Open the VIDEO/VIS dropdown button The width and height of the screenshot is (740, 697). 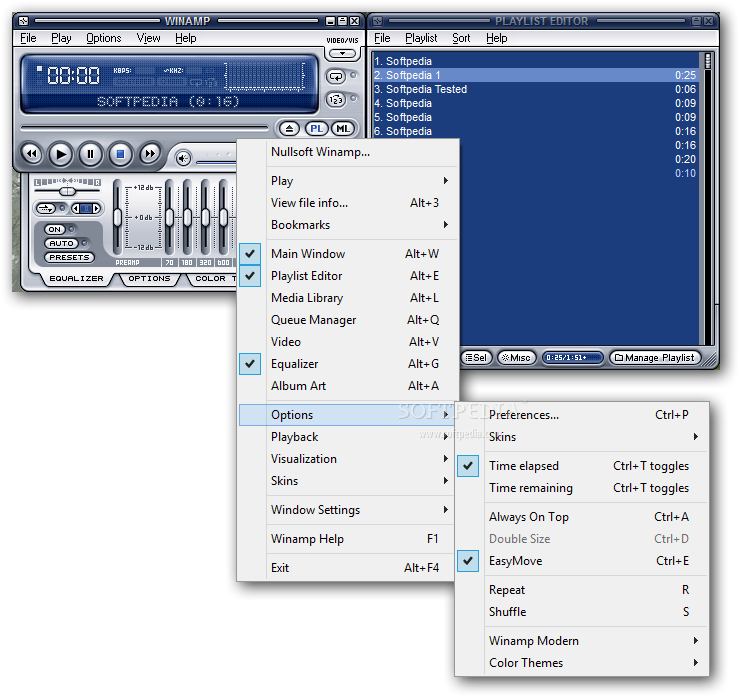(x=342, y=53)
